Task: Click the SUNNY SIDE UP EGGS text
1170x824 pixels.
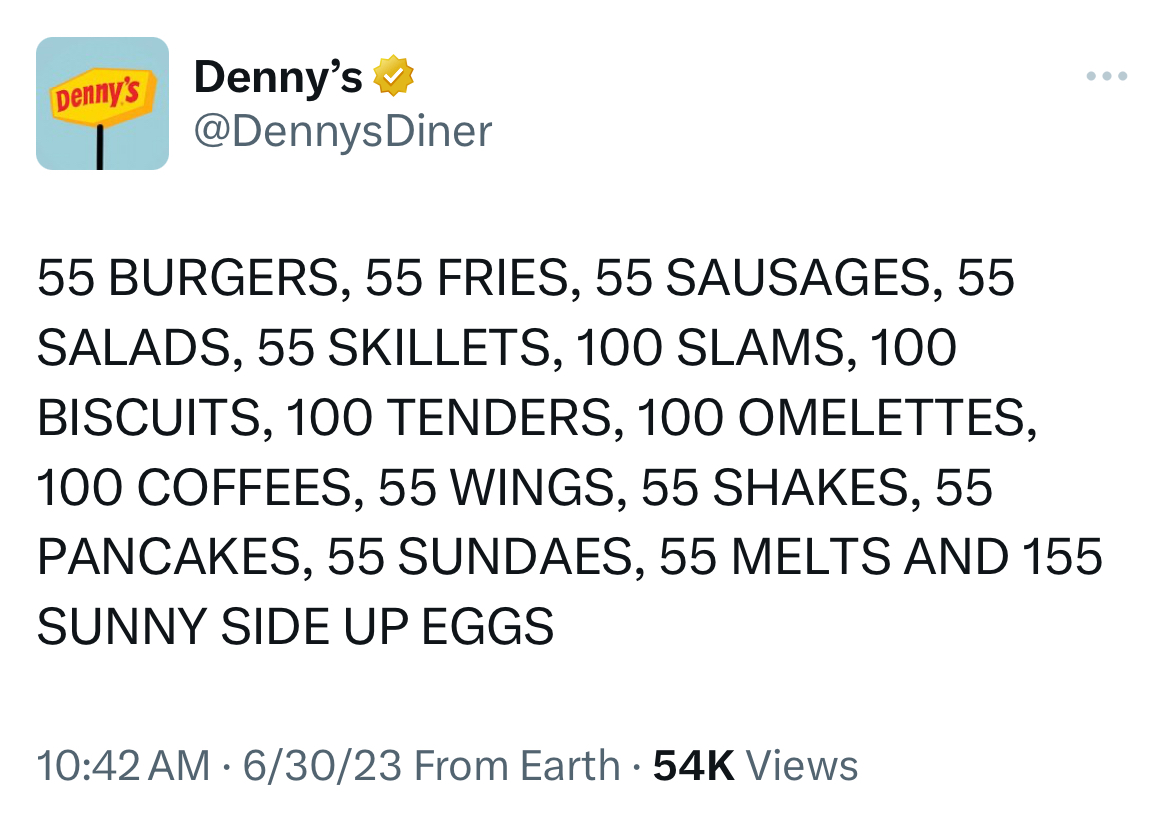Action: coord(295,628)
